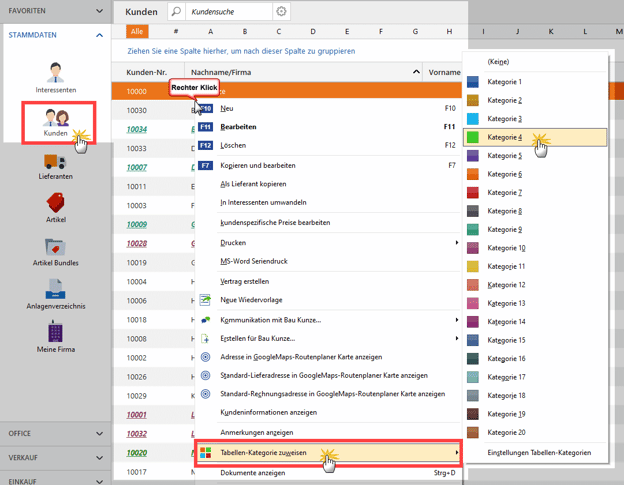Click the Alle filter button
Viewport: 624px width, 485px height.
pos(136,32)
